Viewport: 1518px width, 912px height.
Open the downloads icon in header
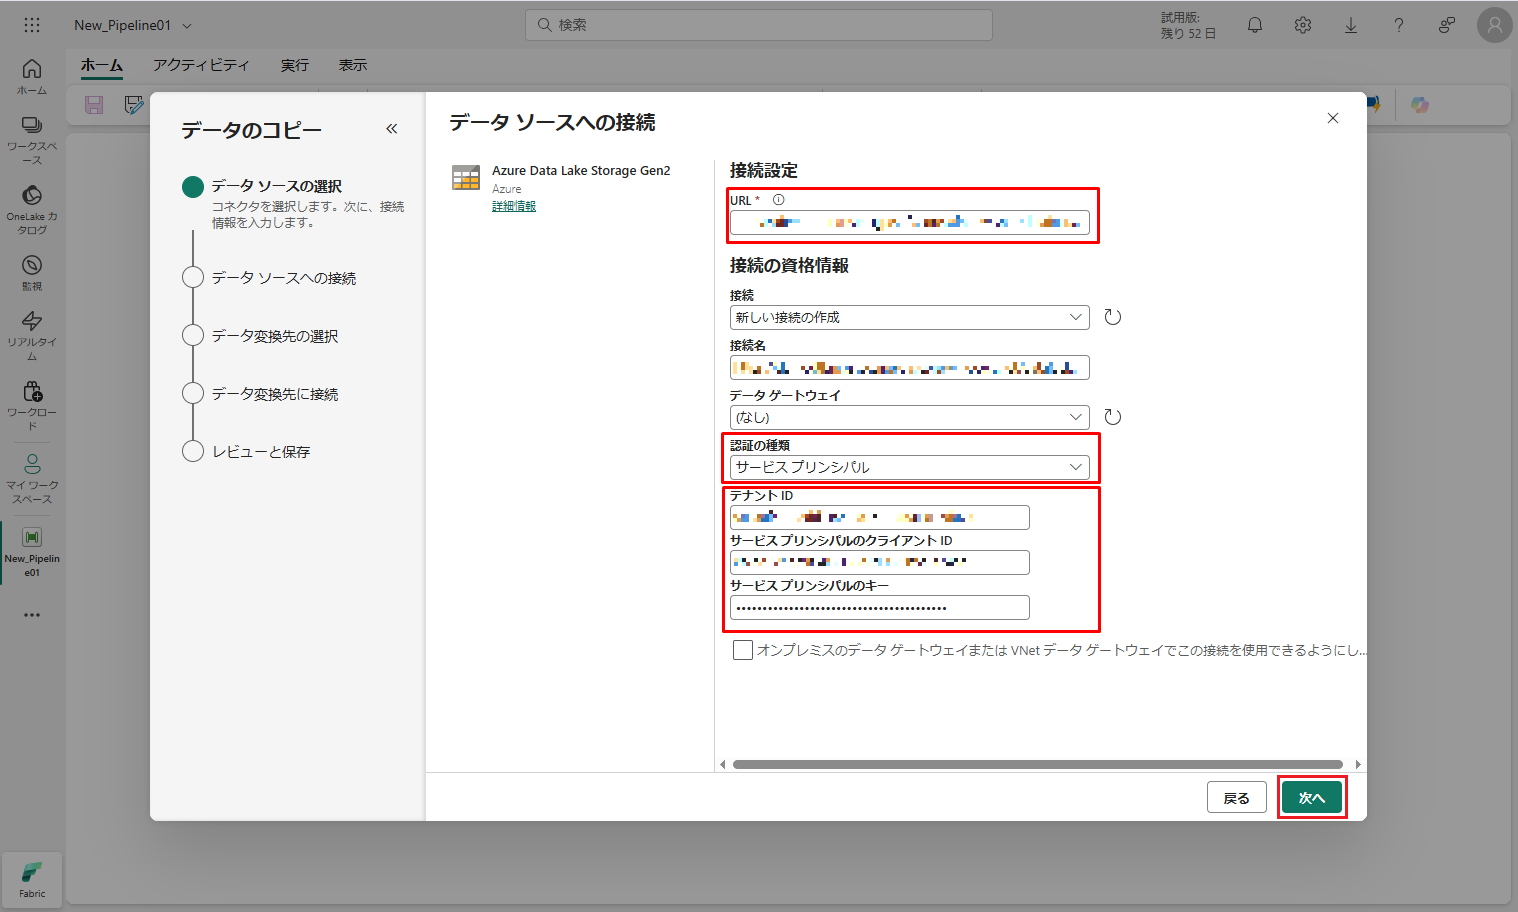pyautogui.click(x=1351, y=25)
